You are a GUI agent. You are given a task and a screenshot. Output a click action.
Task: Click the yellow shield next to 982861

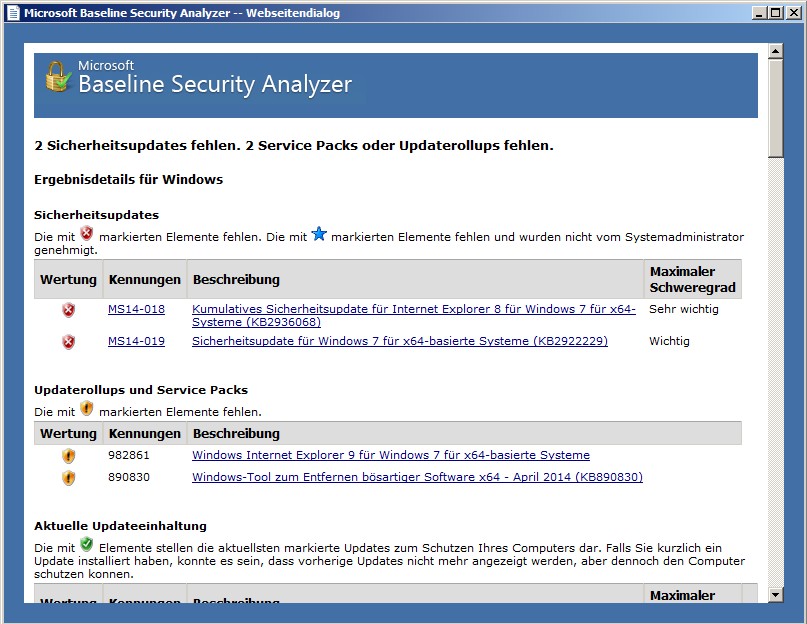tap(68, 456)
